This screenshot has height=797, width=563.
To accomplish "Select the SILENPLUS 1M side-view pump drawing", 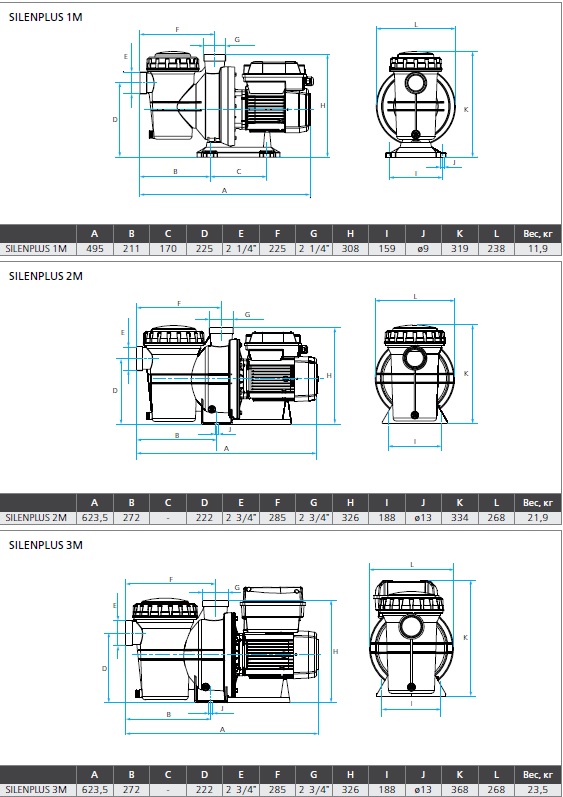I will click(222, 113).
